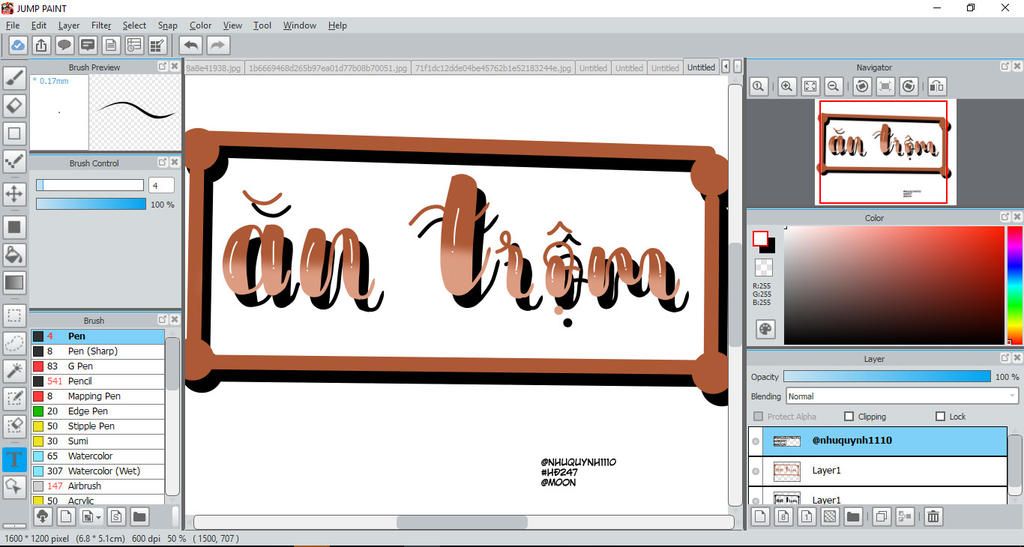Image resolution: width=1024 pixels, height=547 pixels.
Task: Select the Airbrush brush
Action: tap(97, 486)
